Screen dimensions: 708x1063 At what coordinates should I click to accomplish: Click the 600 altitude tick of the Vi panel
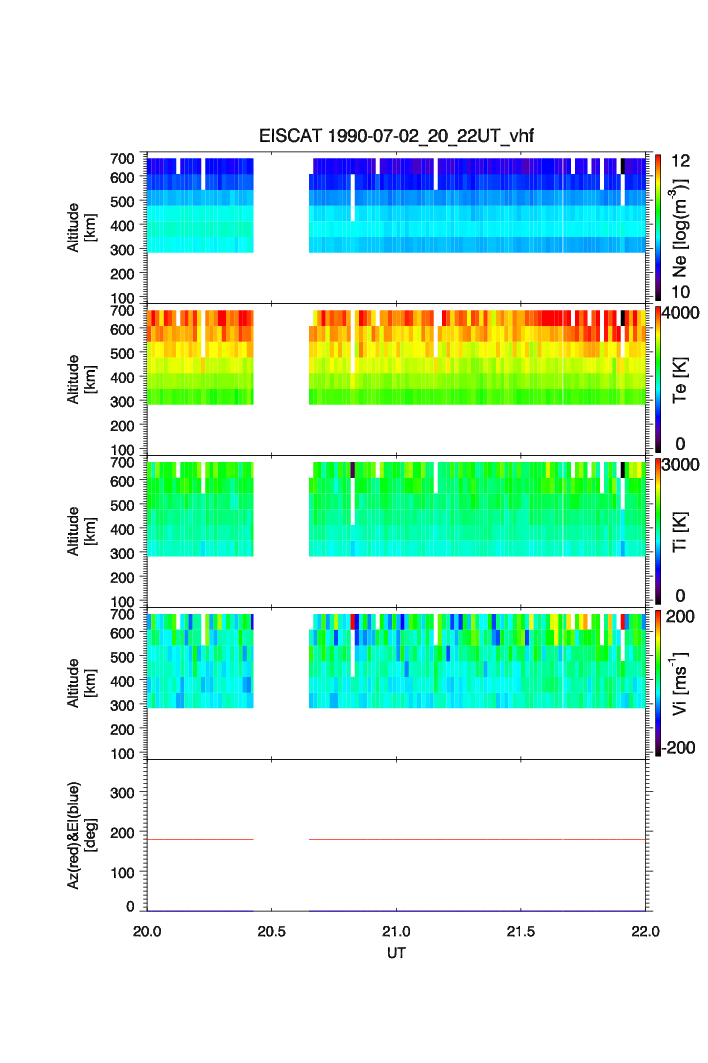click(122, 633)
